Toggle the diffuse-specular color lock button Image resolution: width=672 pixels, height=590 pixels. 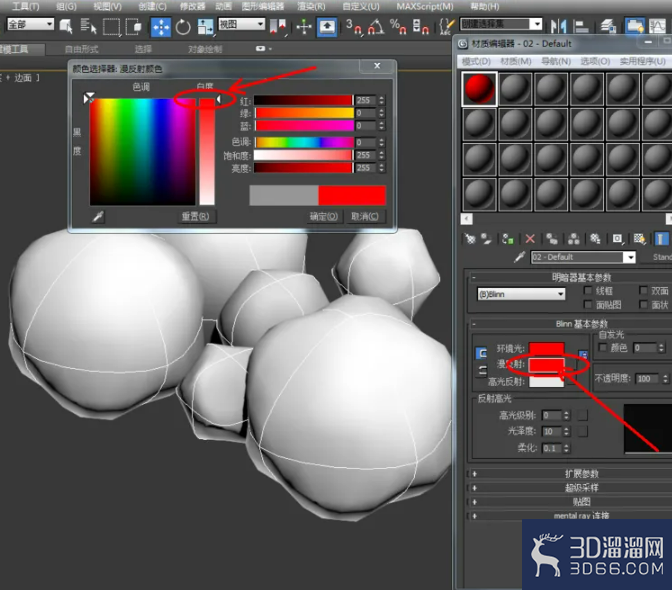tap(482, 370)
